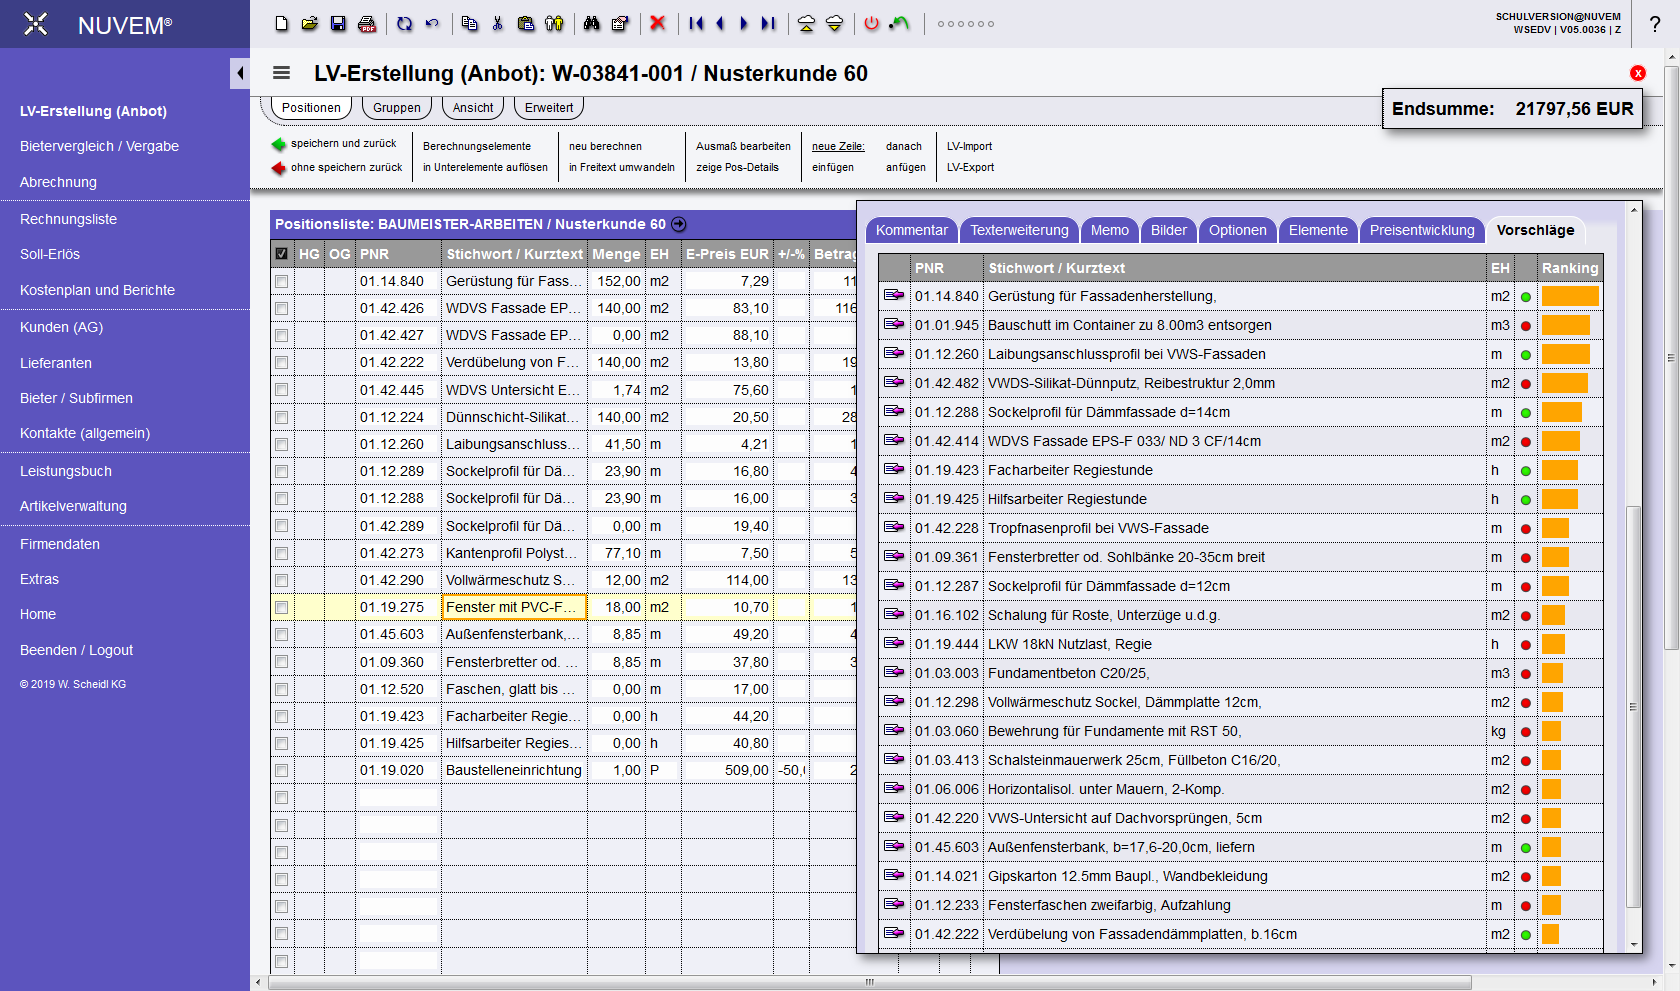Click the New document icon

click(282, 23)
